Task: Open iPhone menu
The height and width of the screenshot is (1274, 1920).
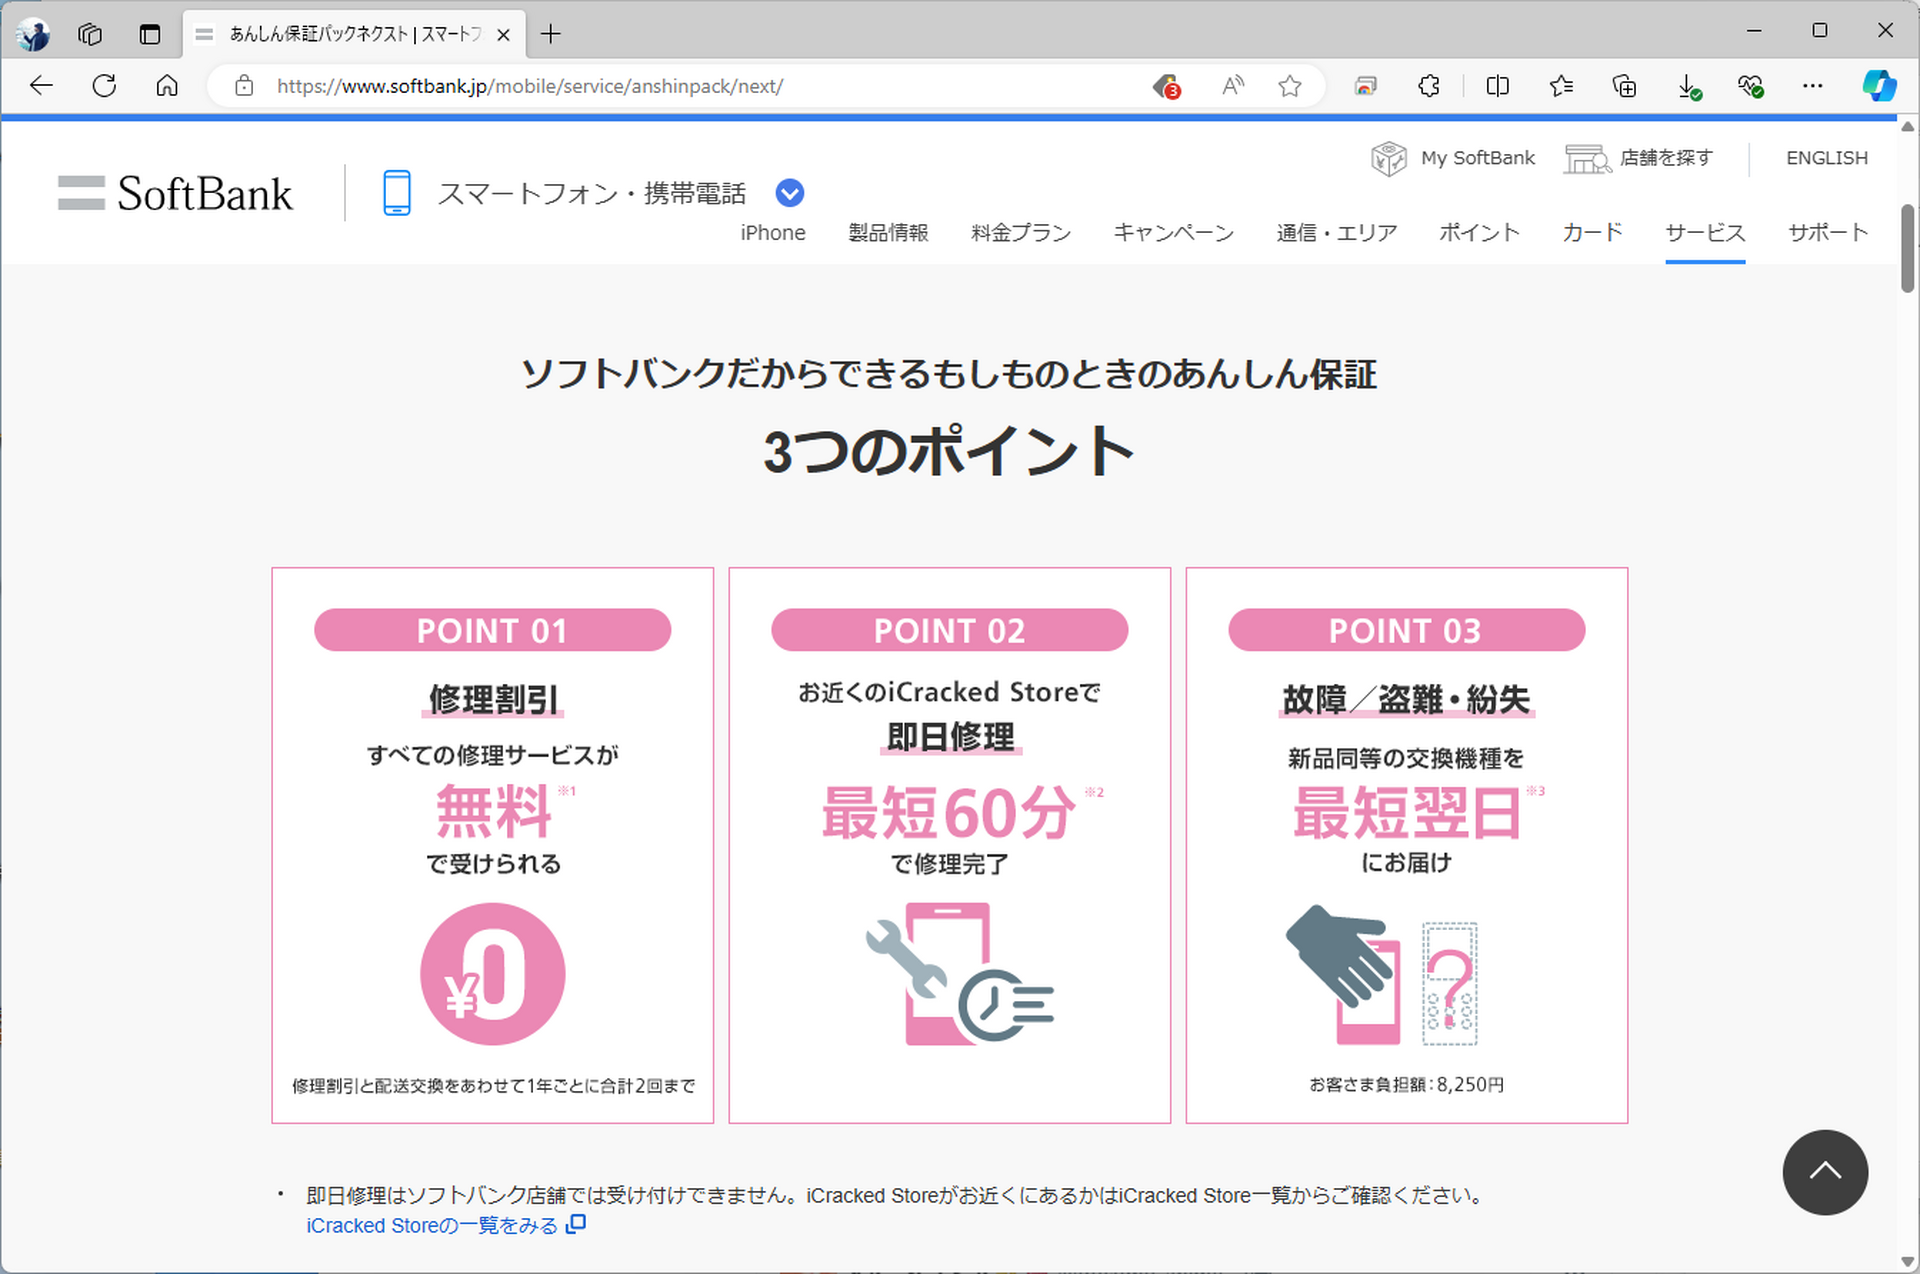Action: [x=773, y=232]
